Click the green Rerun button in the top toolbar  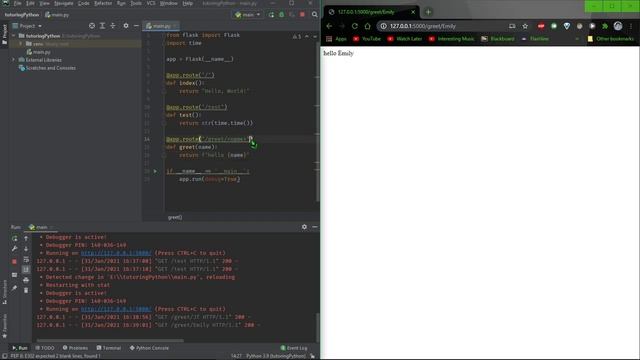[x=271, y=15]
